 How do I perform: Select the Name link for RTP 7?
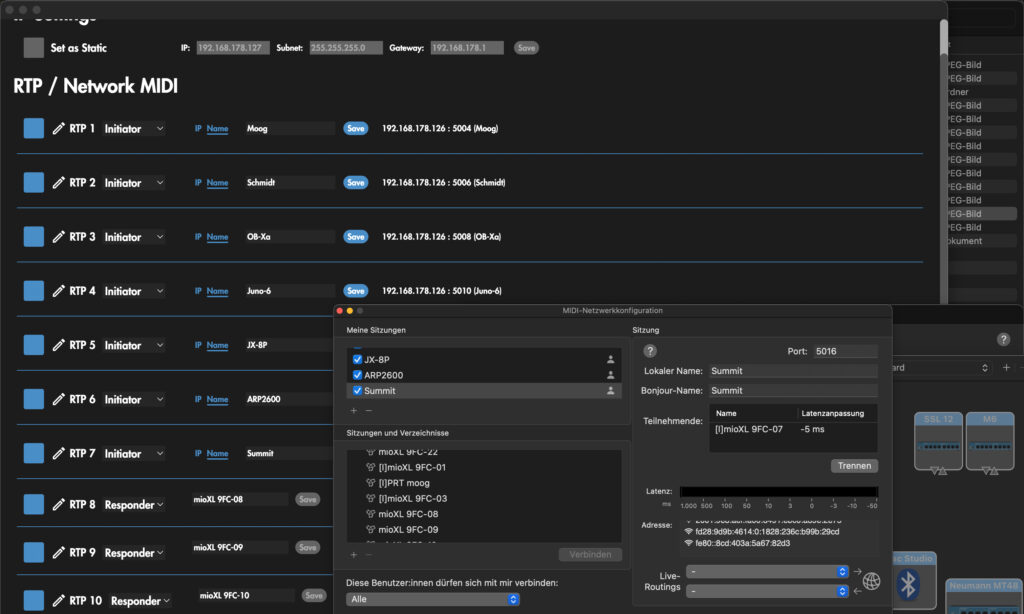(x=217, y=454)
